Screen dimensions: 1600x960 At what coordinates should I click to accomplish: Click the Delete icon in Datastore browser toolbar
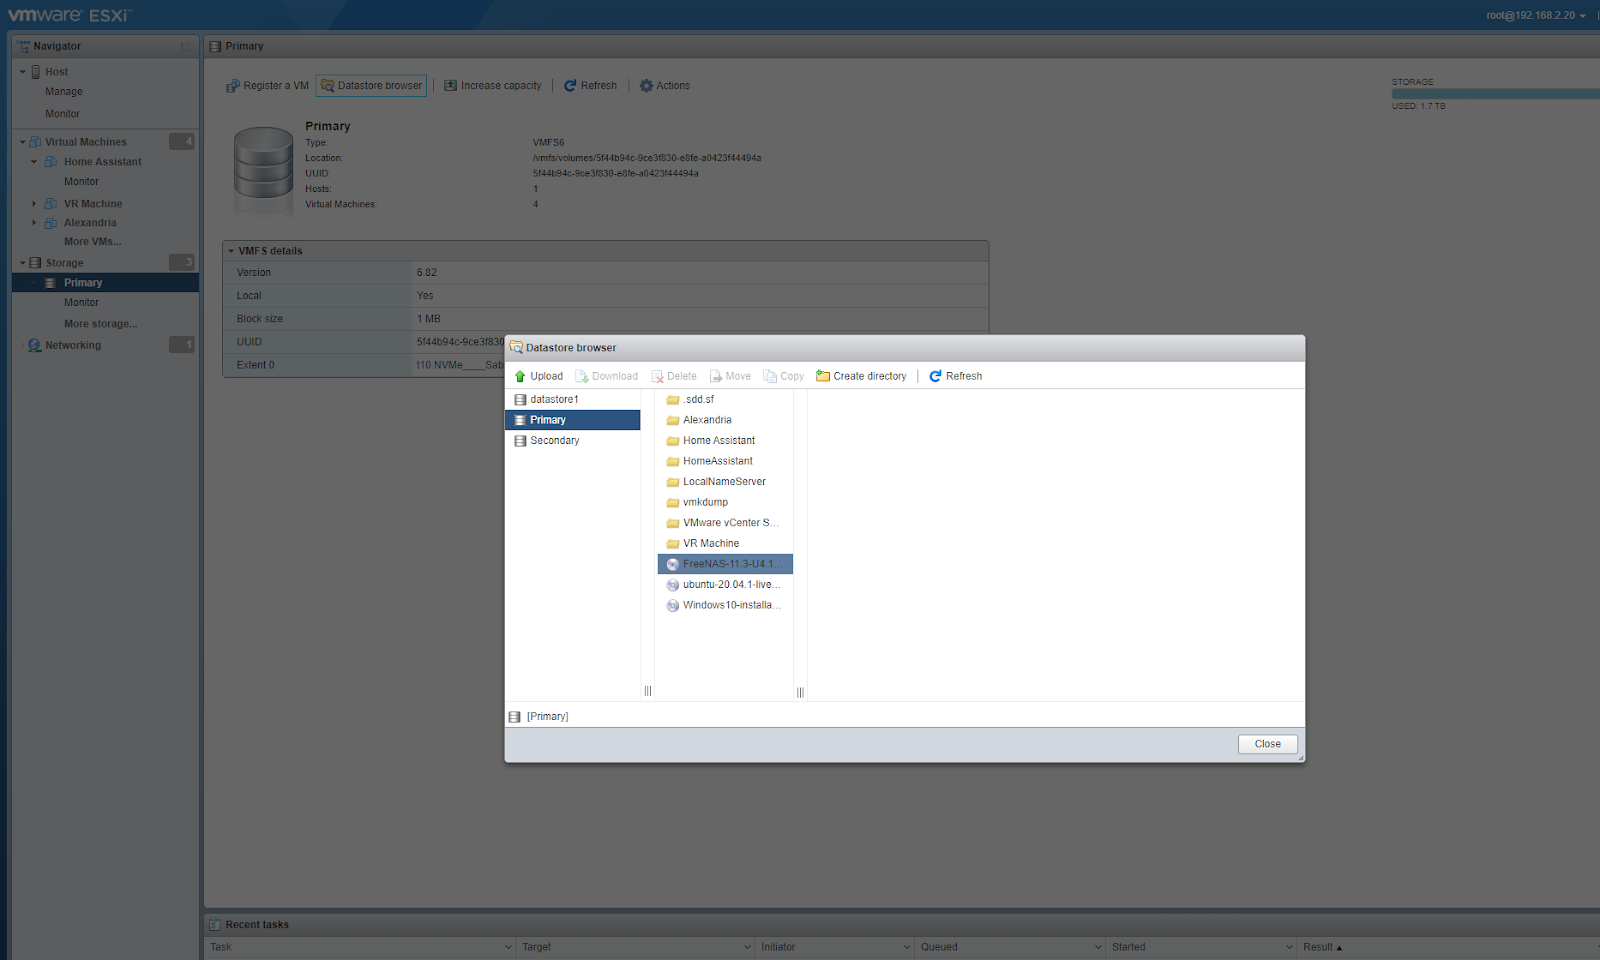tap(658, 377)
